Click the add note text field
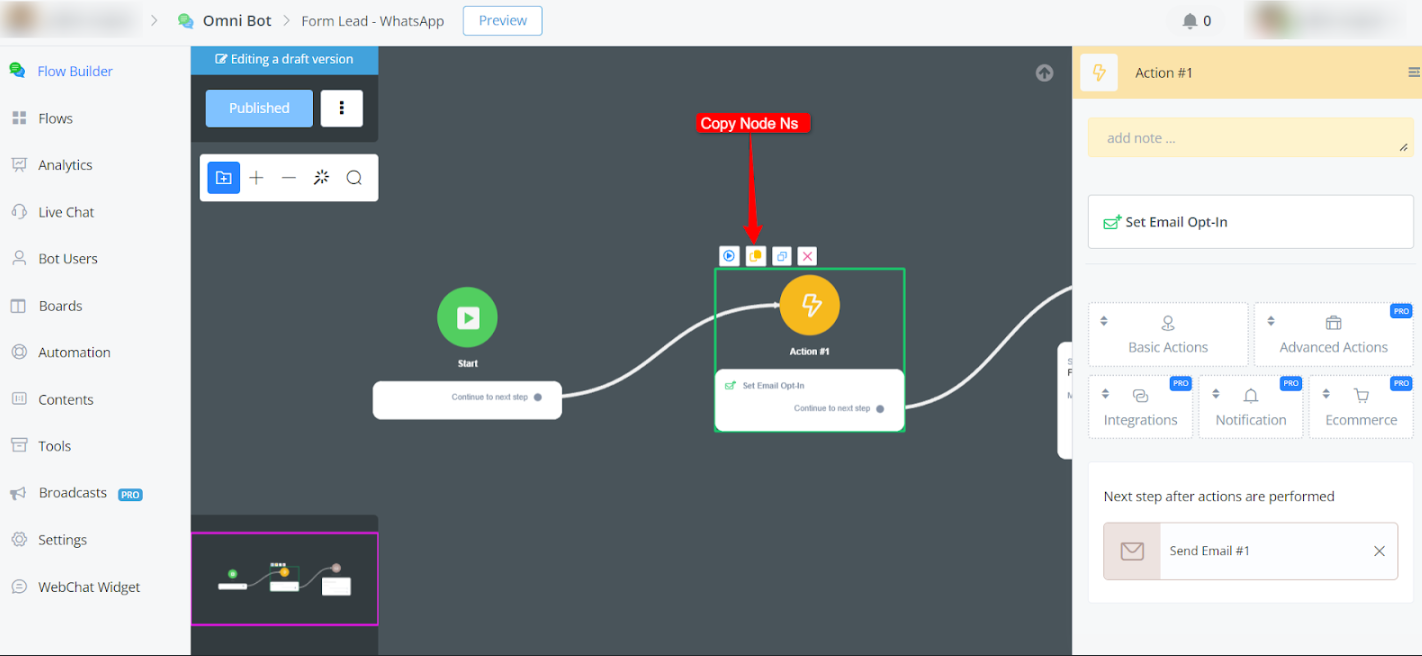This screenshot has height=656, width=1422. (x=1250, y=138)
